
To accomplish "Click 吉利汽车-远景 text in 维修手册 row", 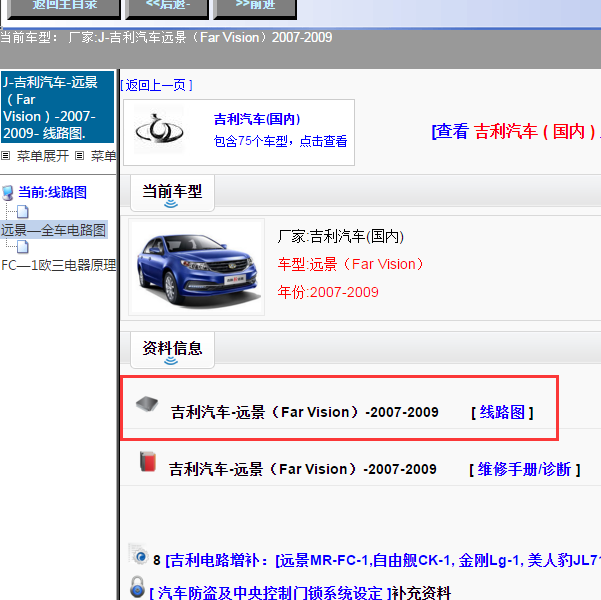I will [303, 469].
